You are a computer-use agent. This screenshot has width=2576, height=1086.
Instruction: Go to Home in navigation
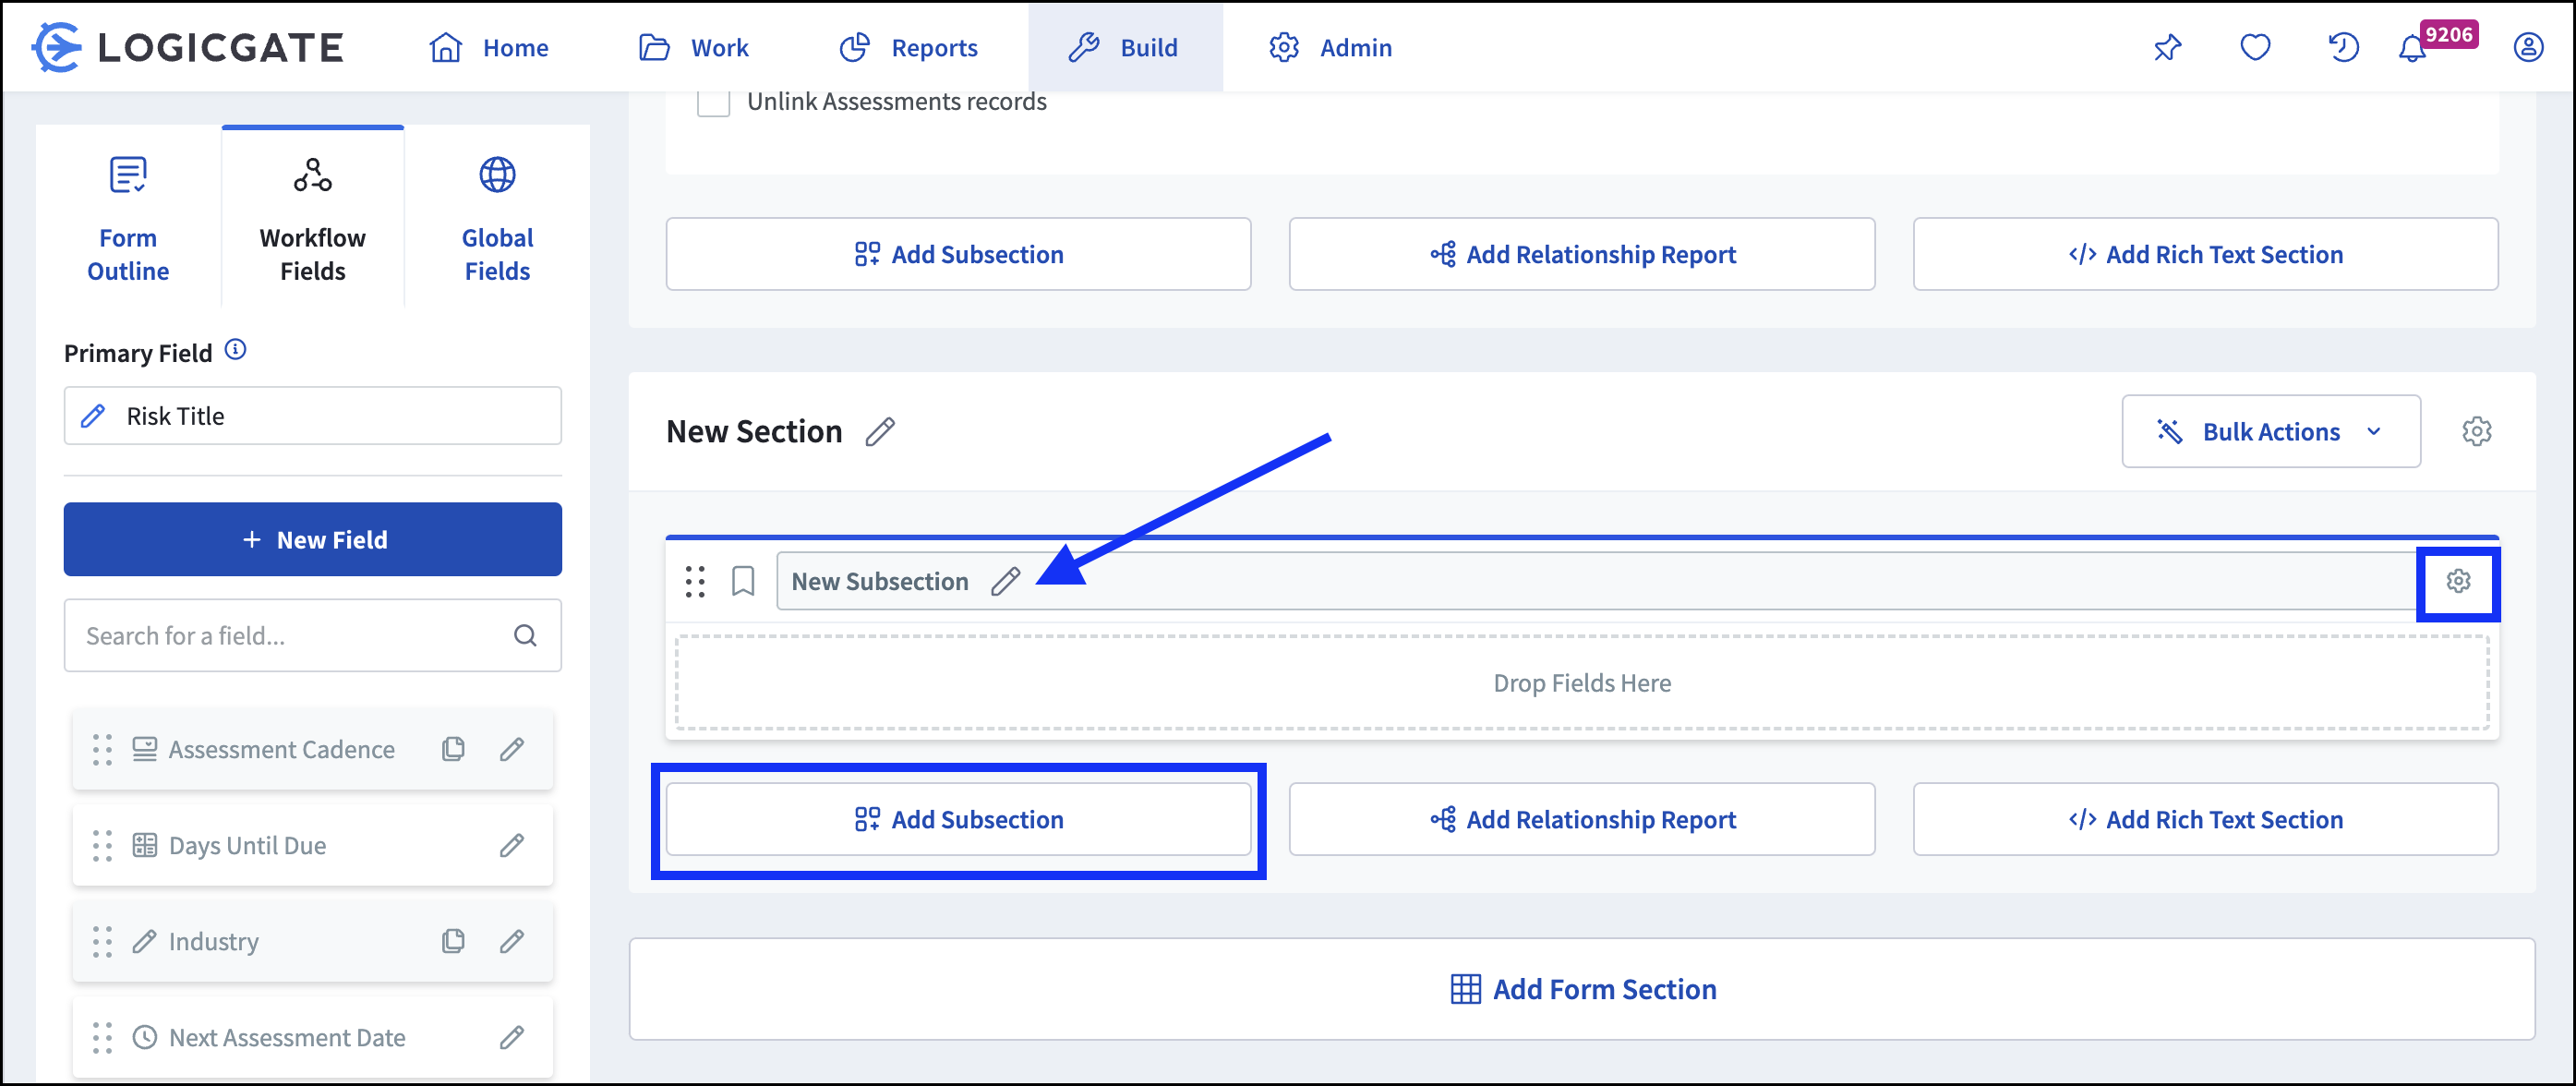point(488,47)
